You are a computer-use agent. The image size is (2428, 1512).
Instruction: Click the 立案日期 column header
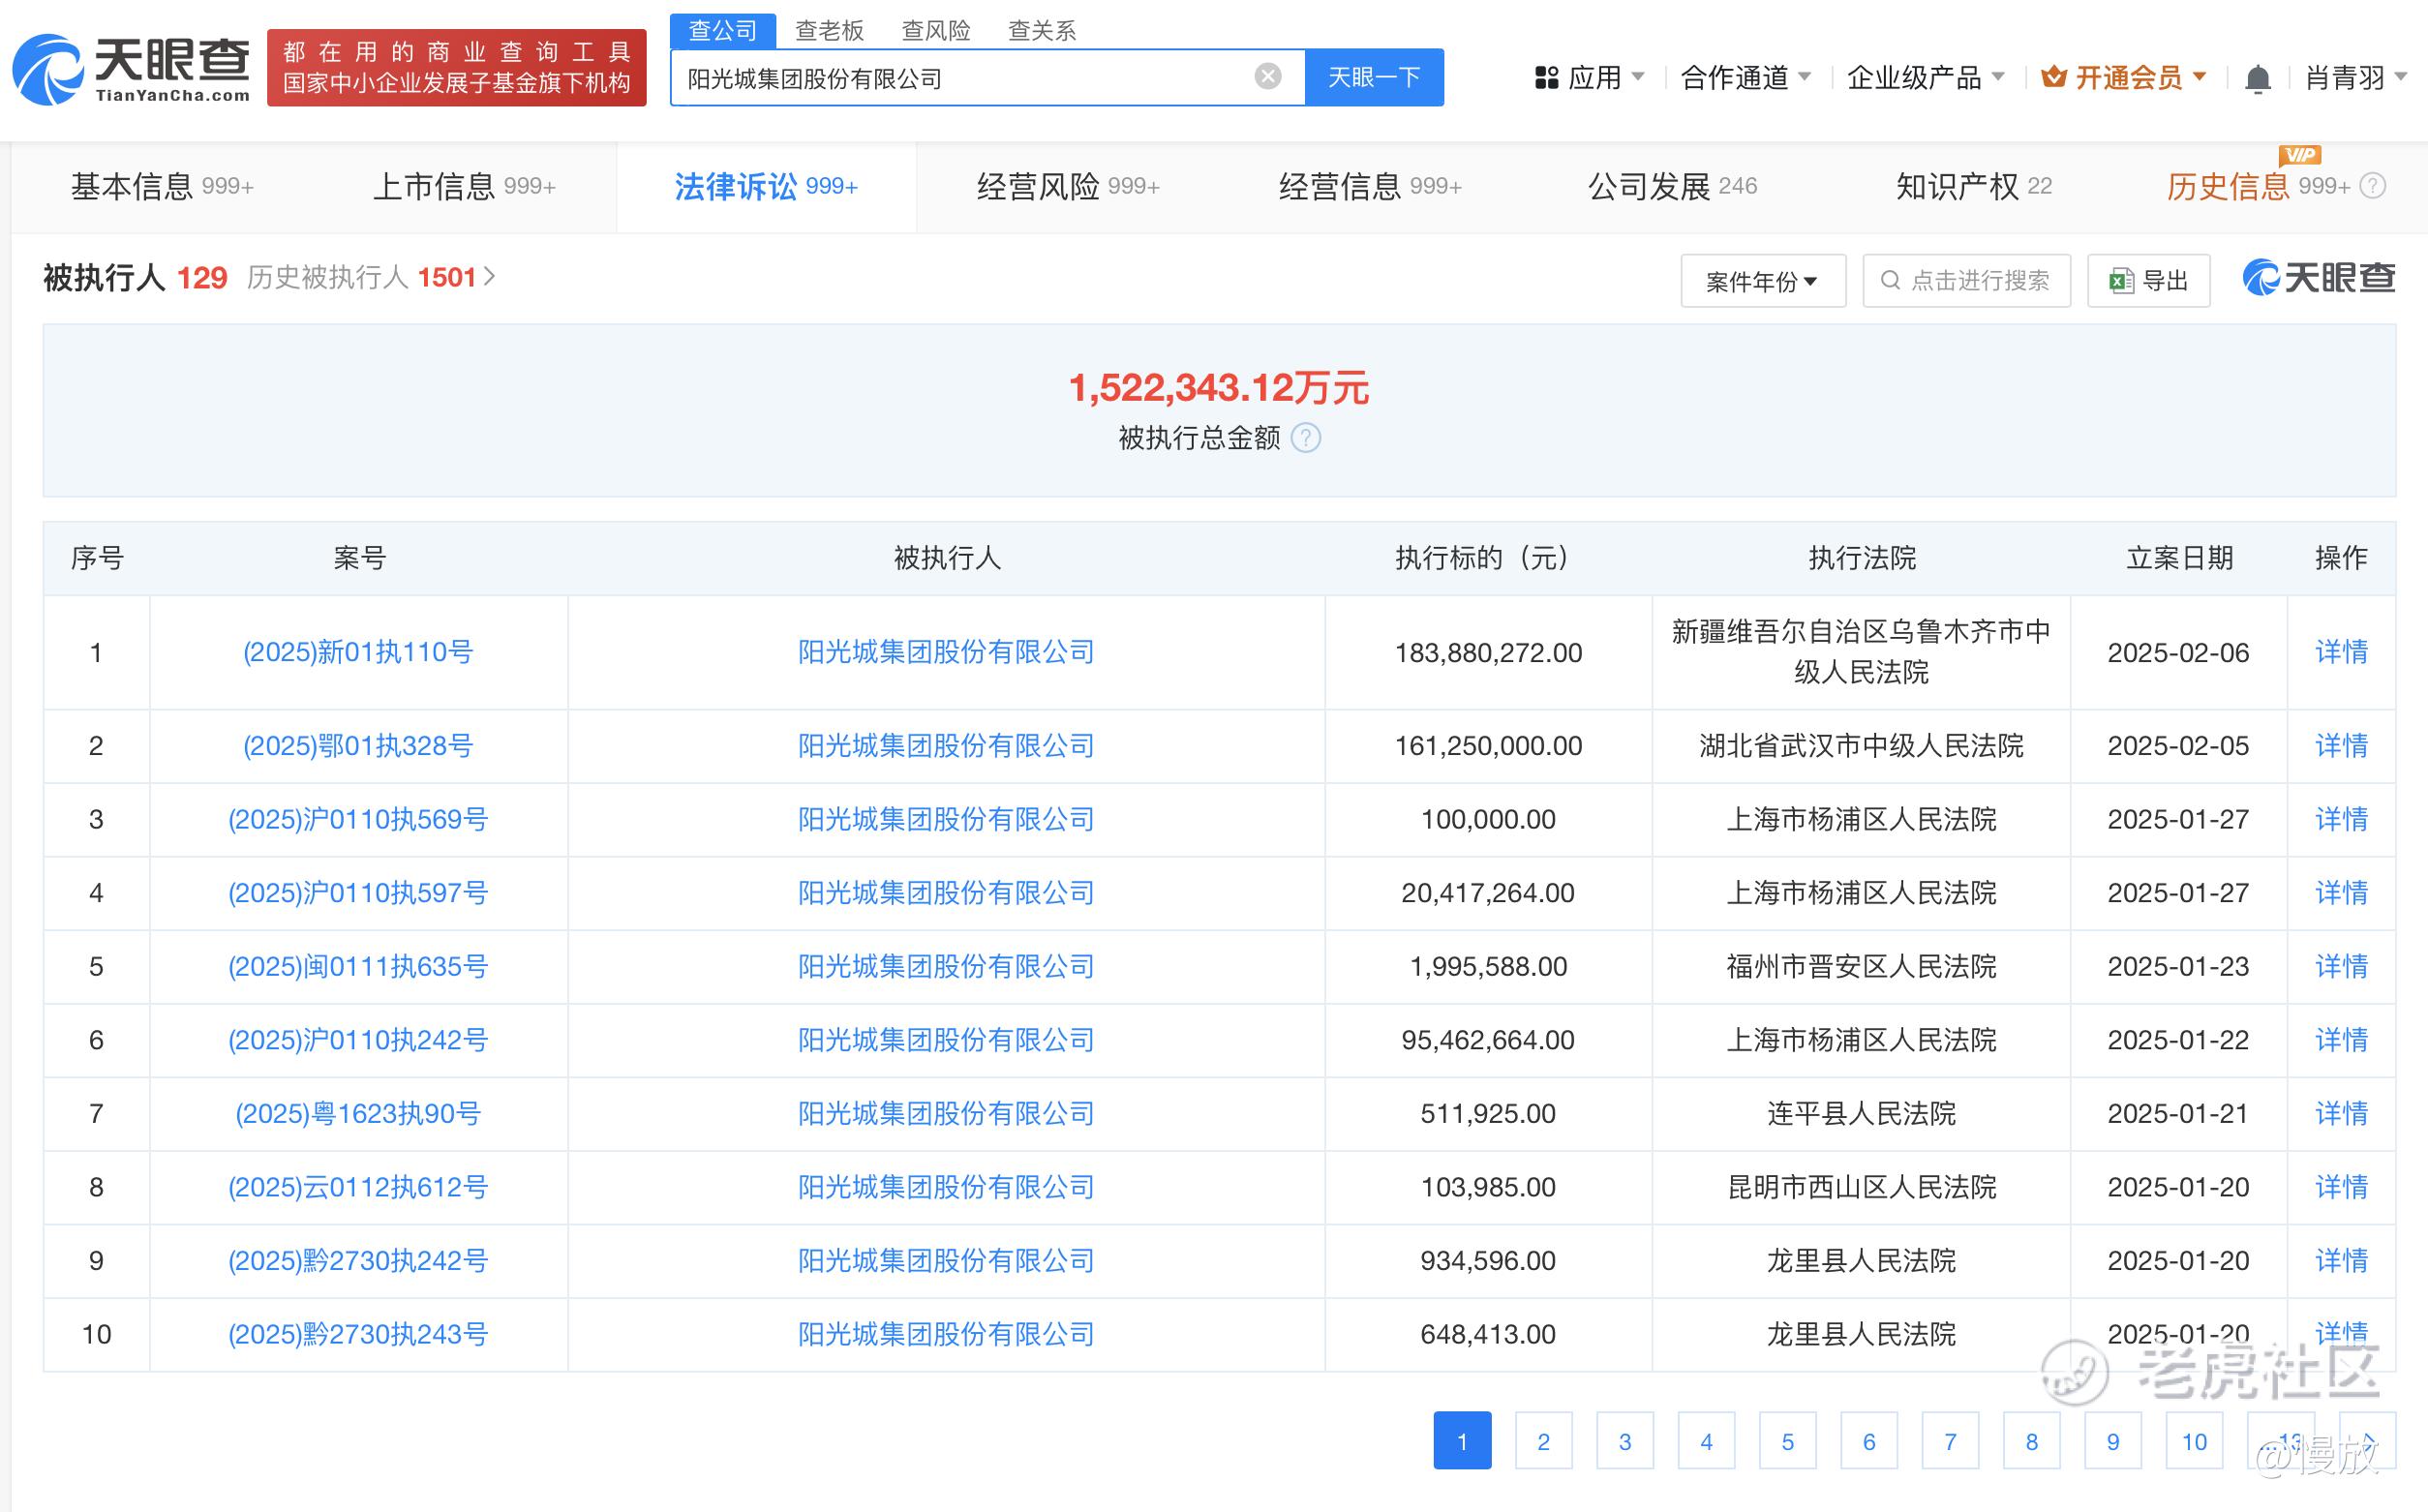[x=2179, y=558]
